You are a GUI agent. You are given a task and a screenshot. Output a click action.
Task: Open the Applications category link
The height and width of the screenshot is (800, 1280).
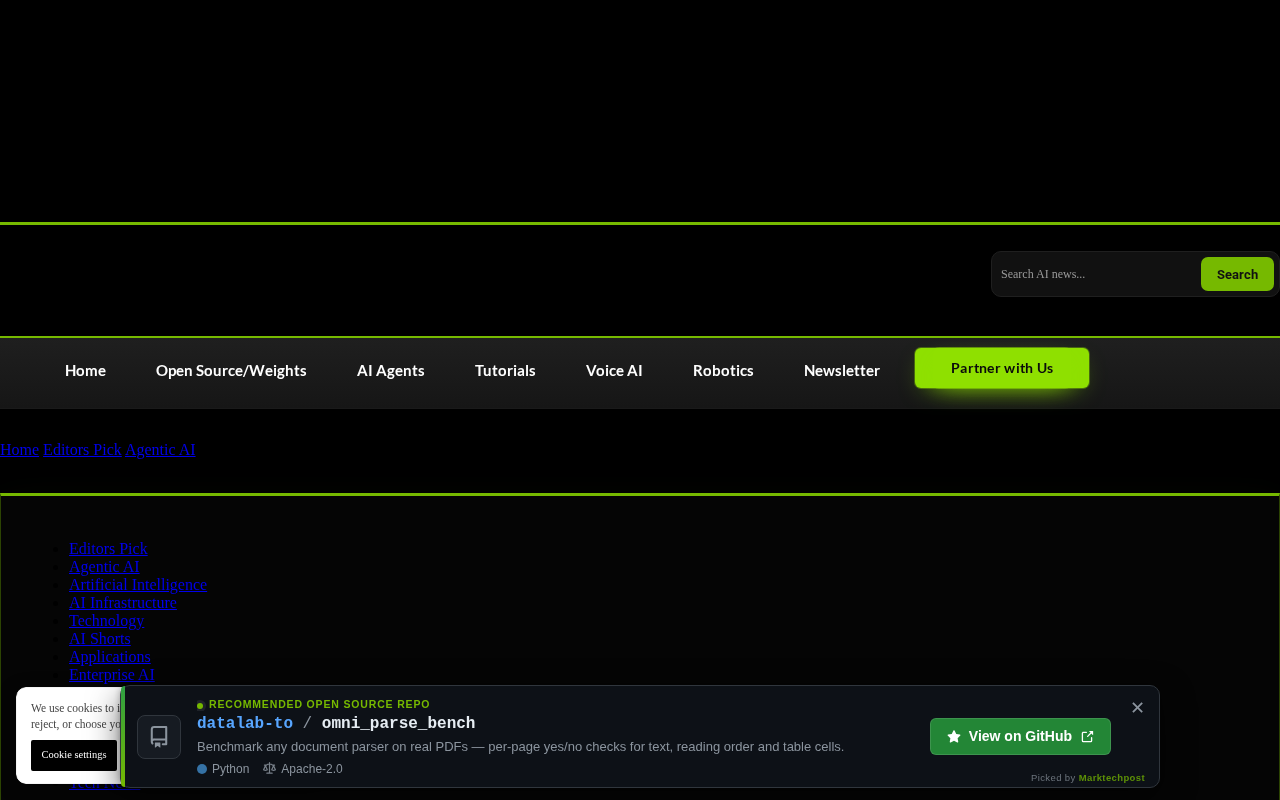pos(110,657)
